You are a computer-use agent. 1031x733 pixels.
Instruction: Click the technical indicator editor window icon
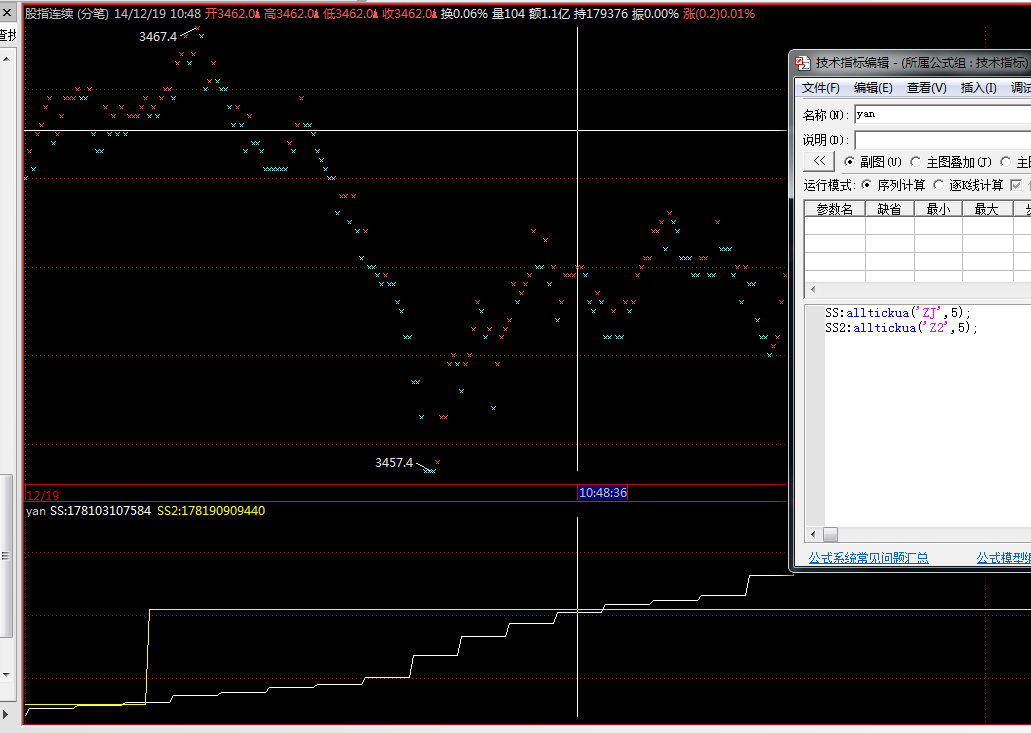coord(802,63)
